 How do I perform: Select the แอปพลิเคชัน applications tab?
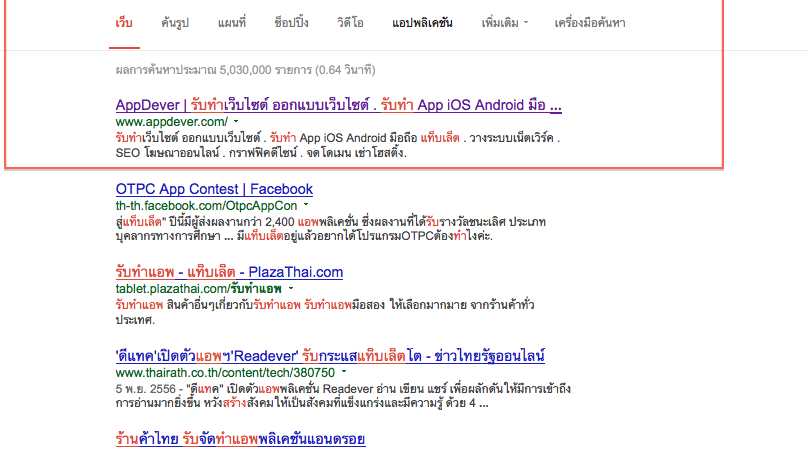(422, 21)
